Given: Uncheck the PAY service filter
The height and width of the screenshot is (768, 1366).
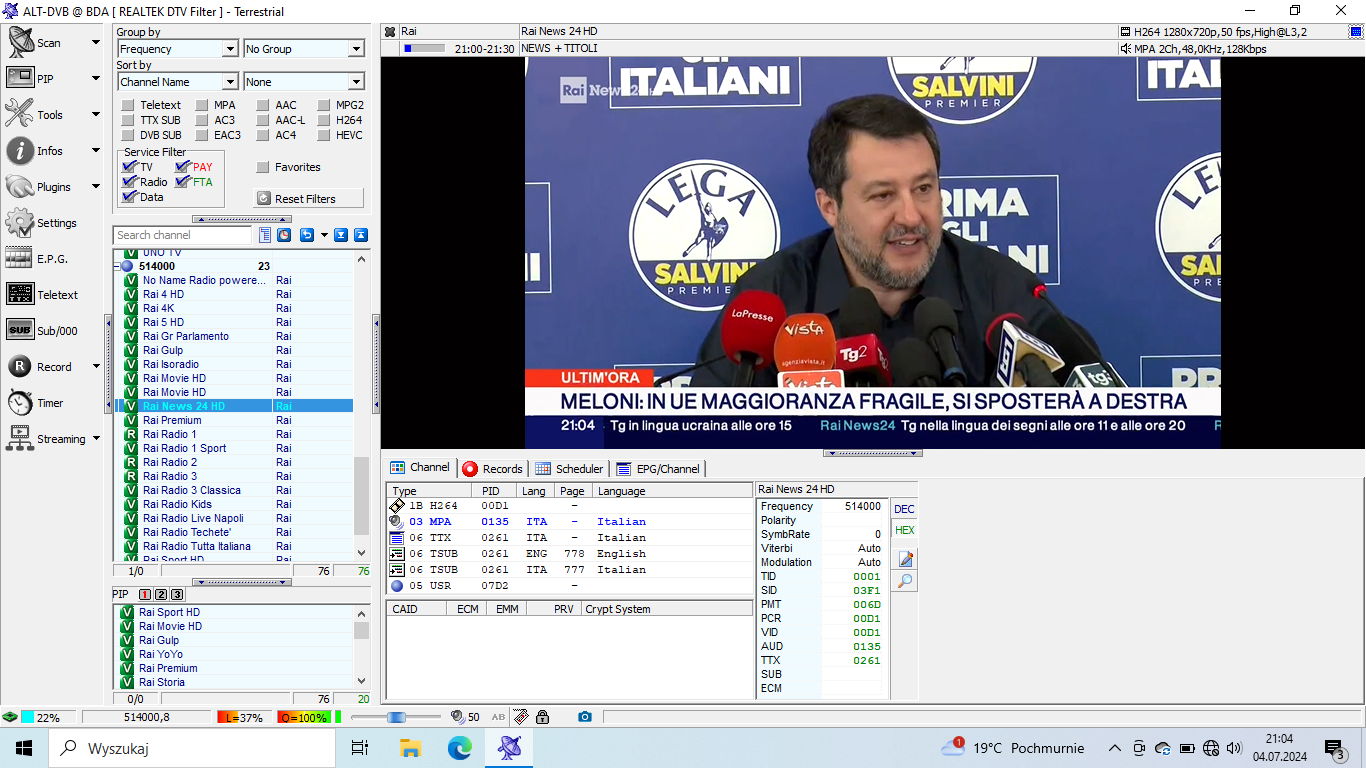Looking at the screenshot, I should pos(182,167).
